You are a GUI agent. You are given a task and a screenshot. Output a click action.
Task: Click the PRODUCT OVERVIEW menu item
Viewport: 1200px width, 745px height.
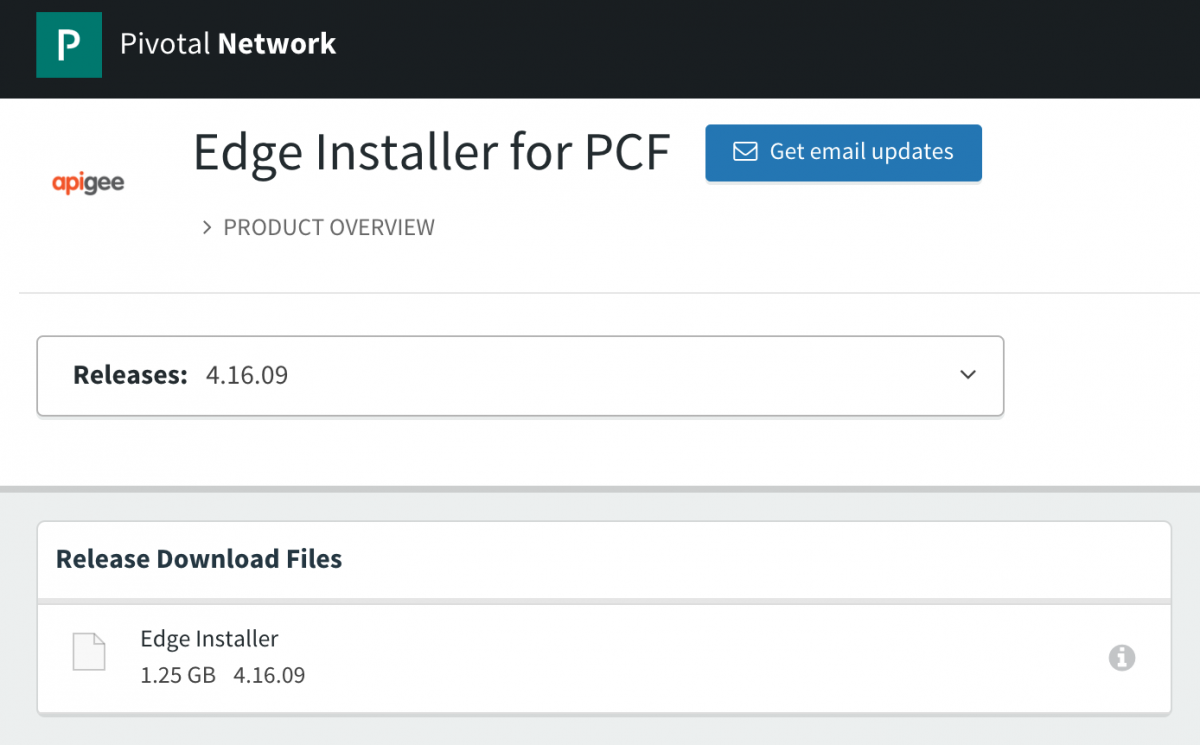pyautogui.click(x=329, y=227)
